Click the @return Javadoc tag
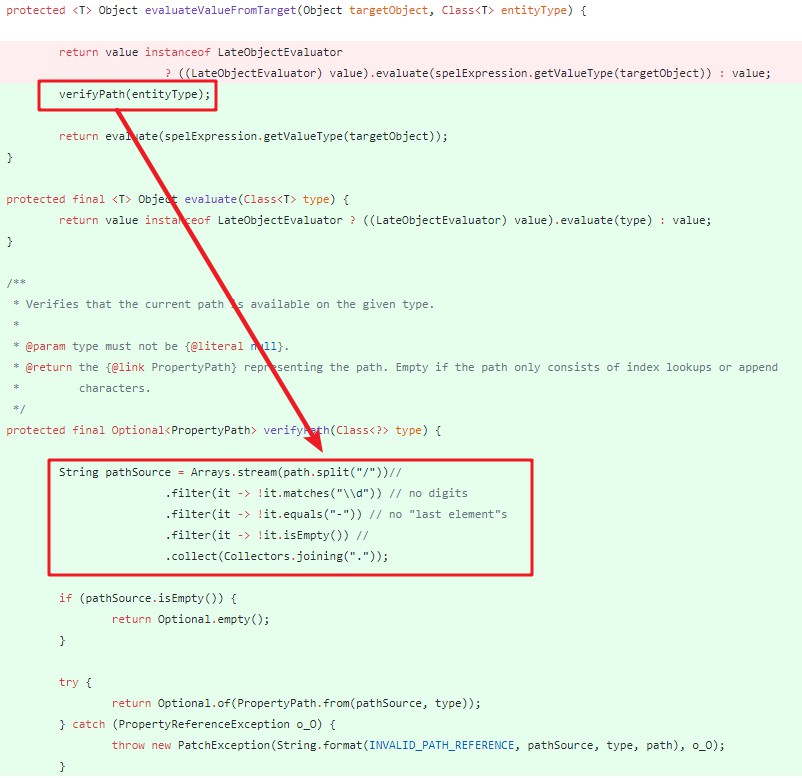 click(x=43, y=366)
